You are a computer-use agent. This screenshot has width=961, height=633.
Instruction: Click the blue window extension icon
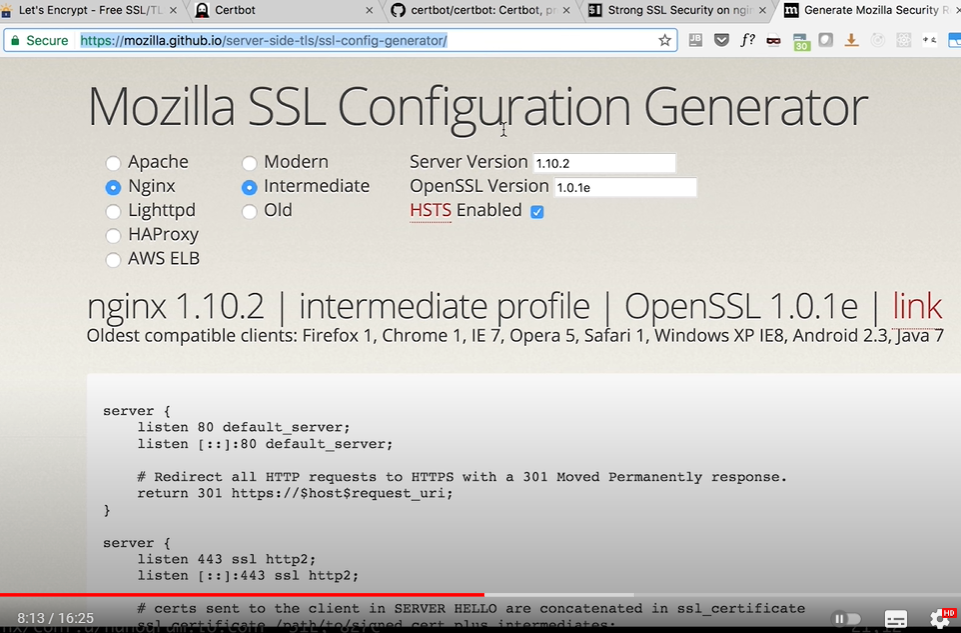coord(954,40)
